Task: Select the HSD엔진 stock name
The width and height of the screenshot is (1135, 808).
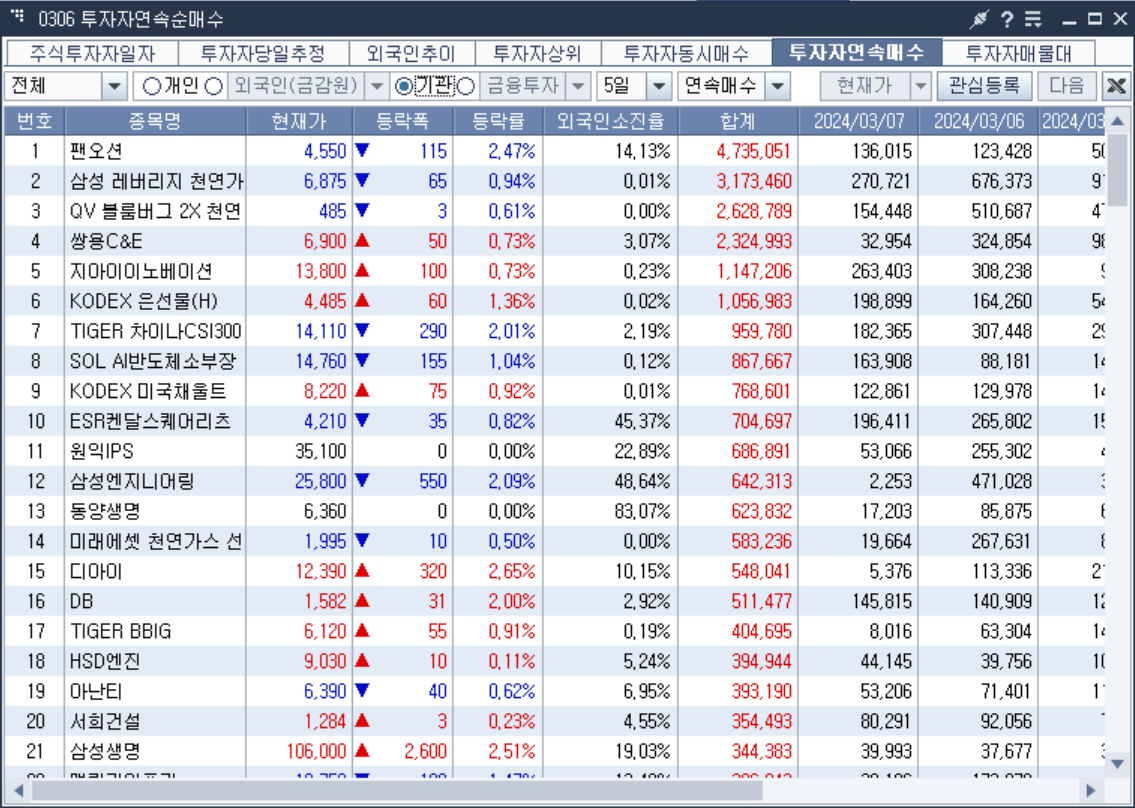Action: pos(105,661)
